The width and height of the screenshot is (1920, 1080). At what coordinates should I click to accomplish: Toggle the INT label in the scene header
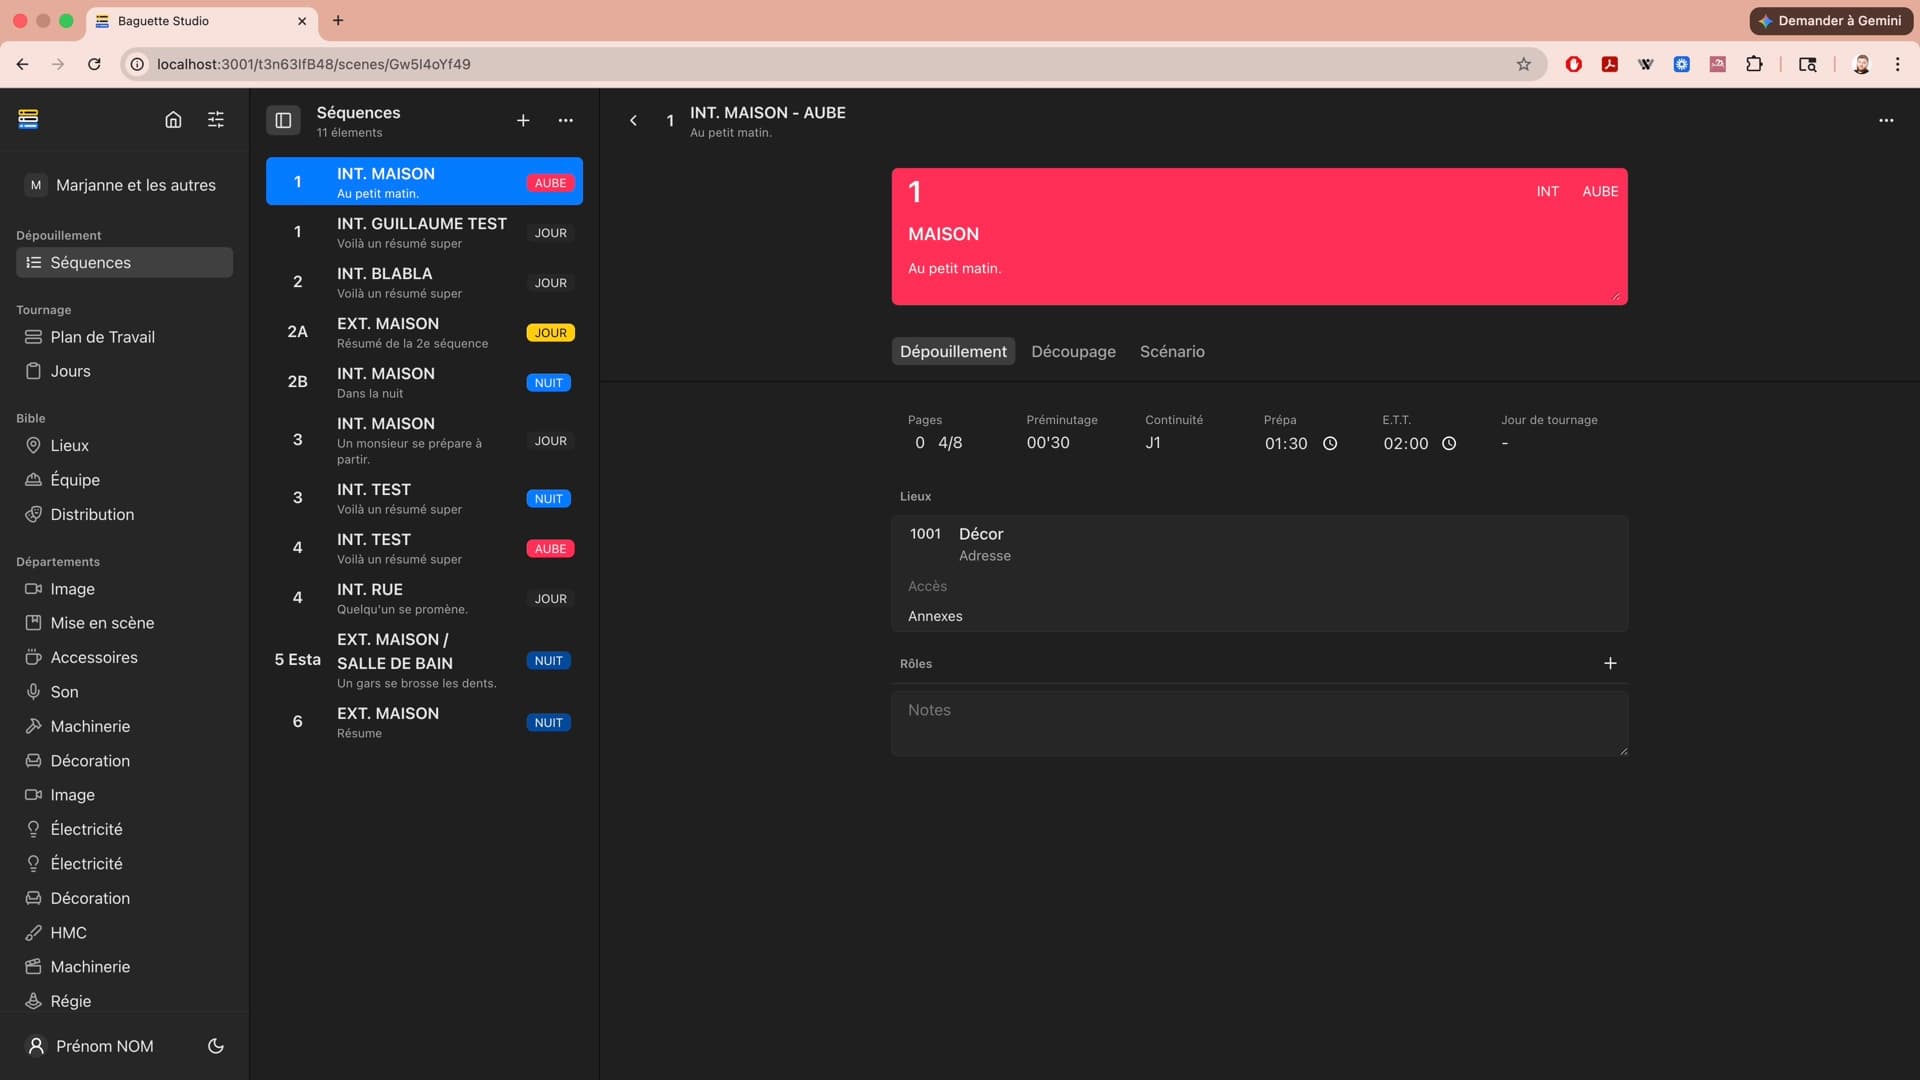pos(1547,192)
